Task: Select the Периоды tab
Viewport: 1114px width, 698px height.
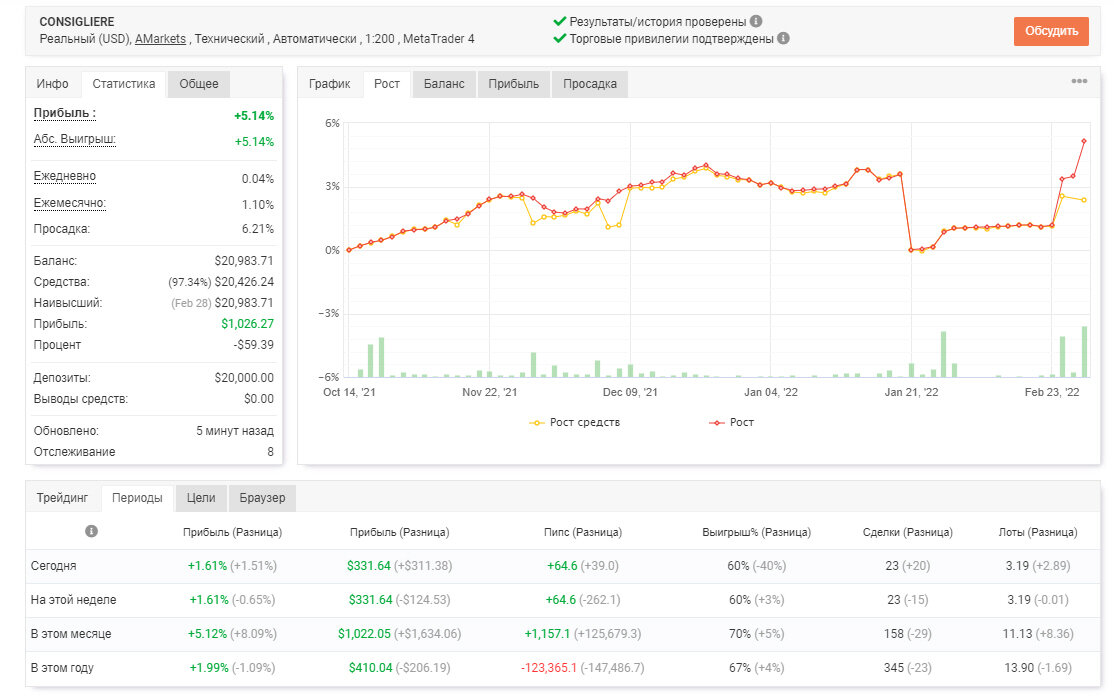Action: pos(137,498)
